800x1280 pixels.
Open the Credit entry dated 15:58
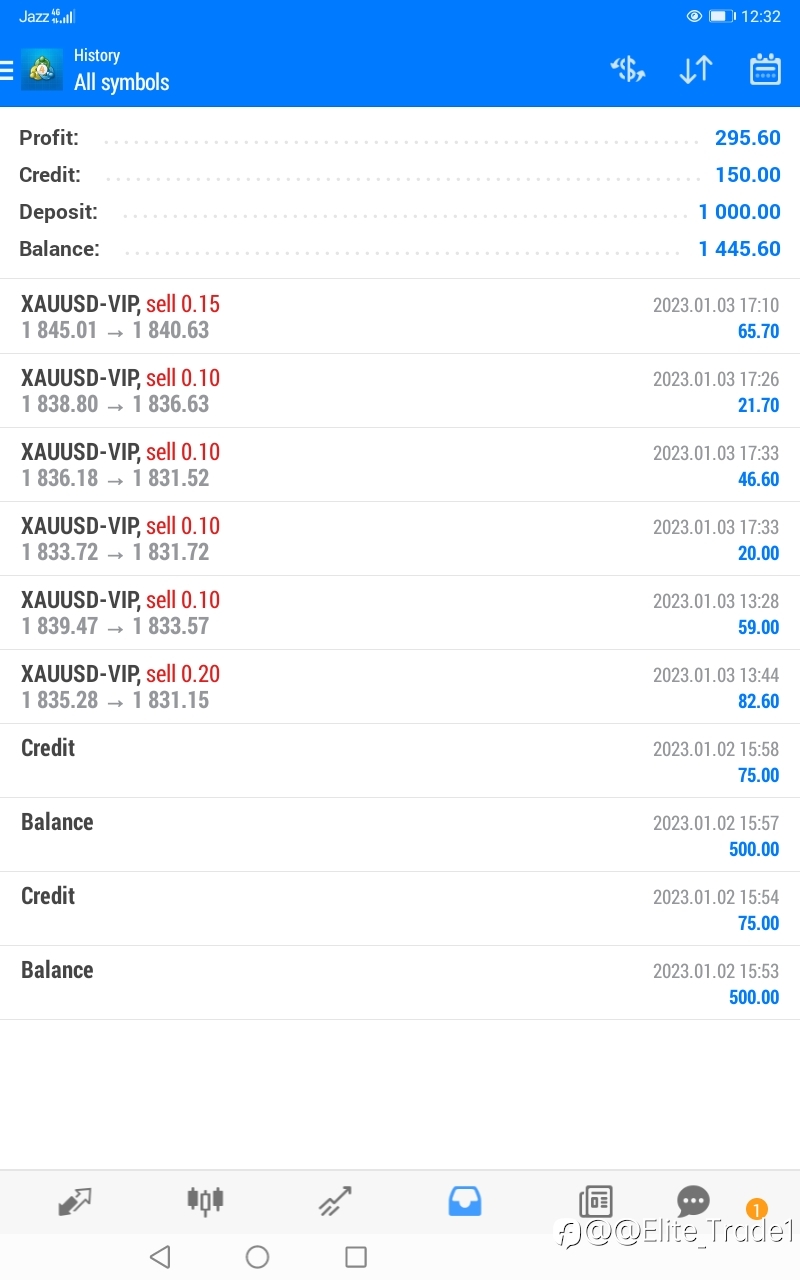[x=400, y=761]
